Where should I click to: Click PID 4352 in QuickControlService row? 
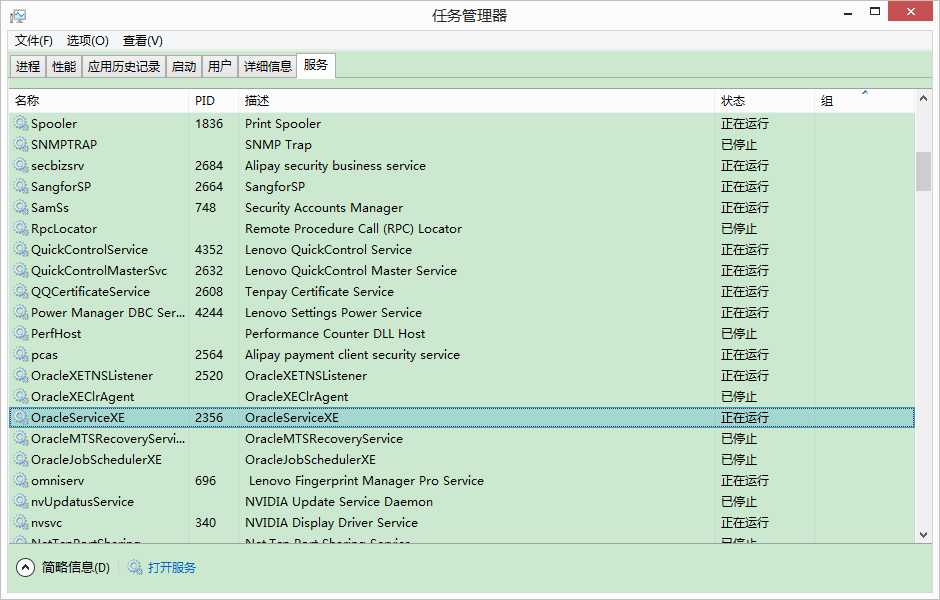click(209, 249)
